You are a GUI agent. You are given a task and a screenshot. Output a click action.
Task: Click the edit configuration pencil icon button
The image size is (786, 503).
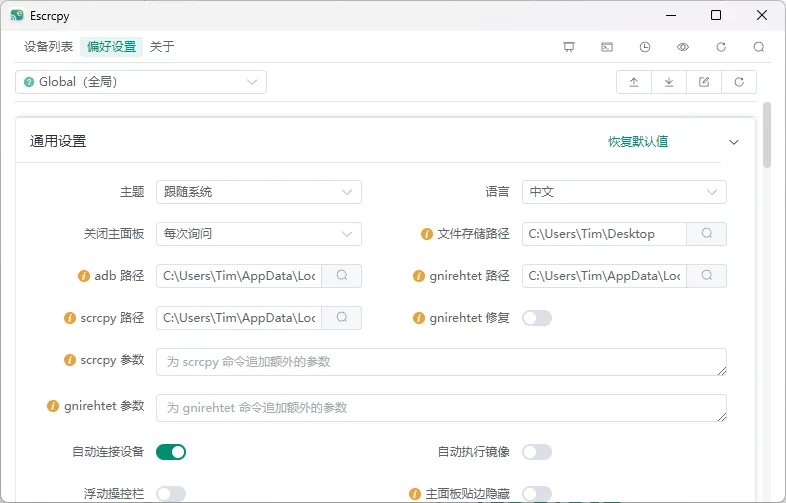click(x=704, y=82)
